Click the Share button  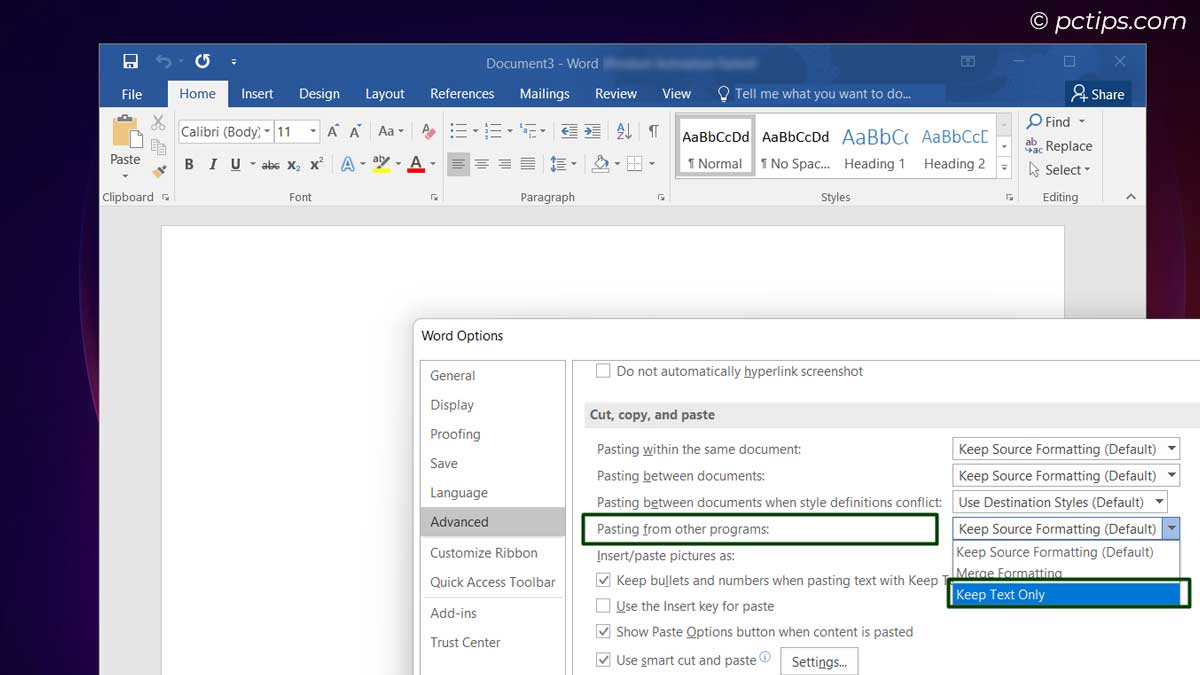(x=1098, y=93)
